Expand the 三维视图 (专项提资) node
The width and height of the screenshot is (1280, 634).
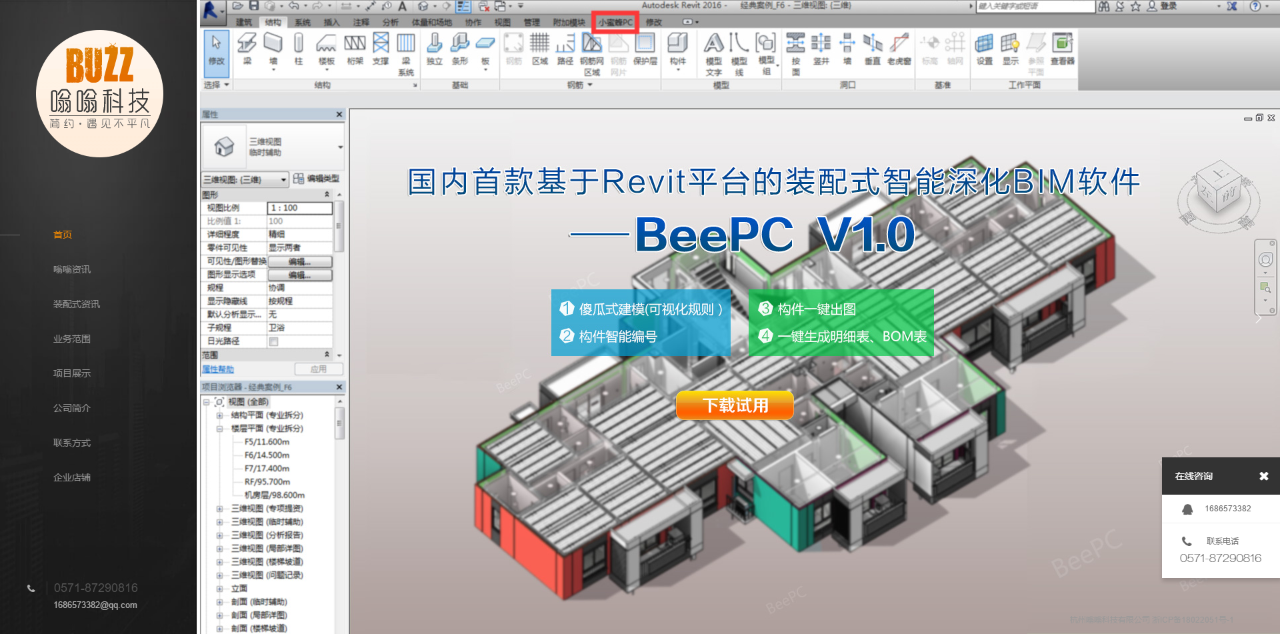click(x=220, y=508)
